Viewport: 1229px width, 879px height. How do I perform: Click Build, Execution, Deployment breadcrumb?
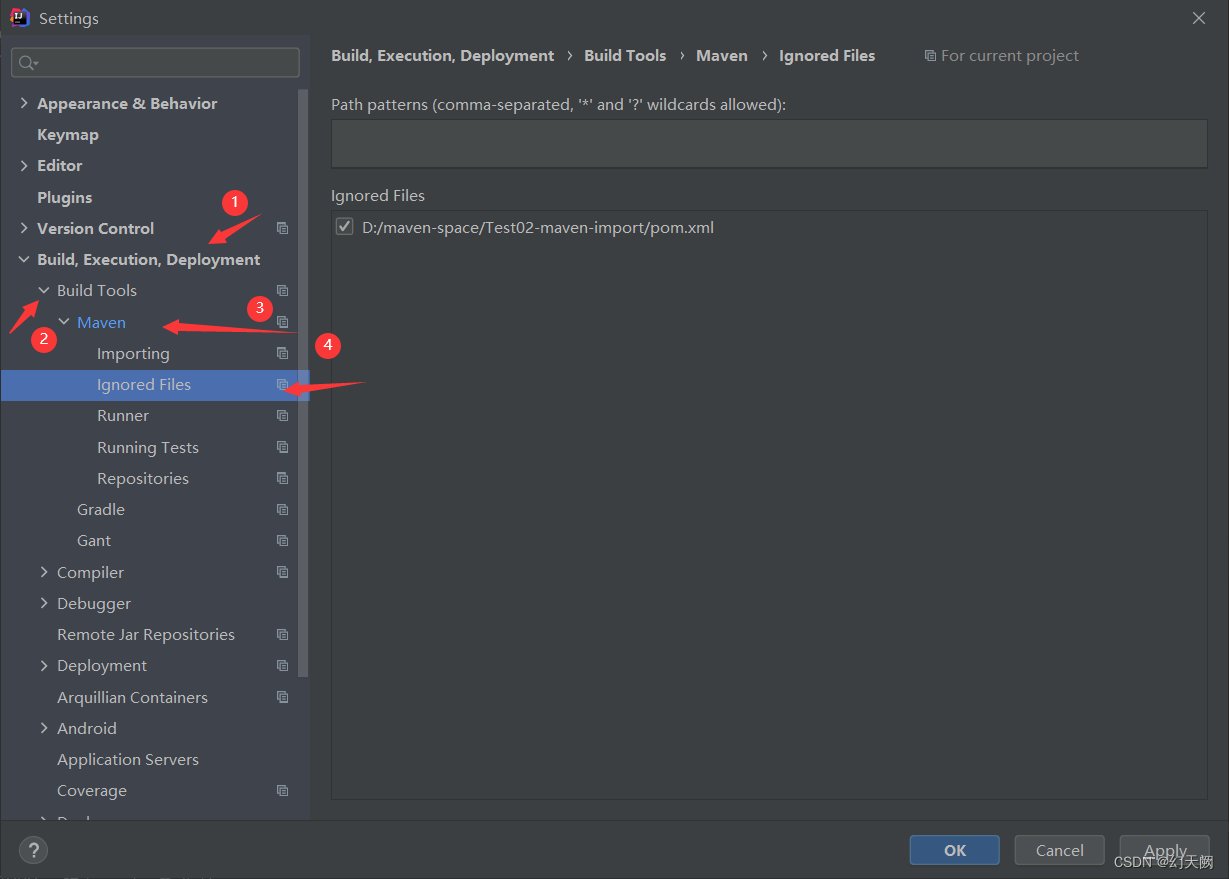[x=443, y=56]
